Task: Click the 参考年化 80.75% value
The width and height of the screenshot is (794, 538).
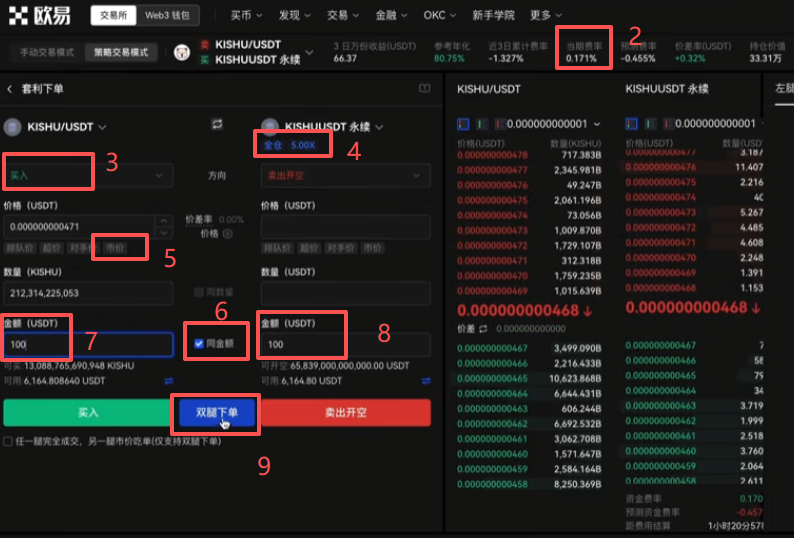Action: pos(449,59)
